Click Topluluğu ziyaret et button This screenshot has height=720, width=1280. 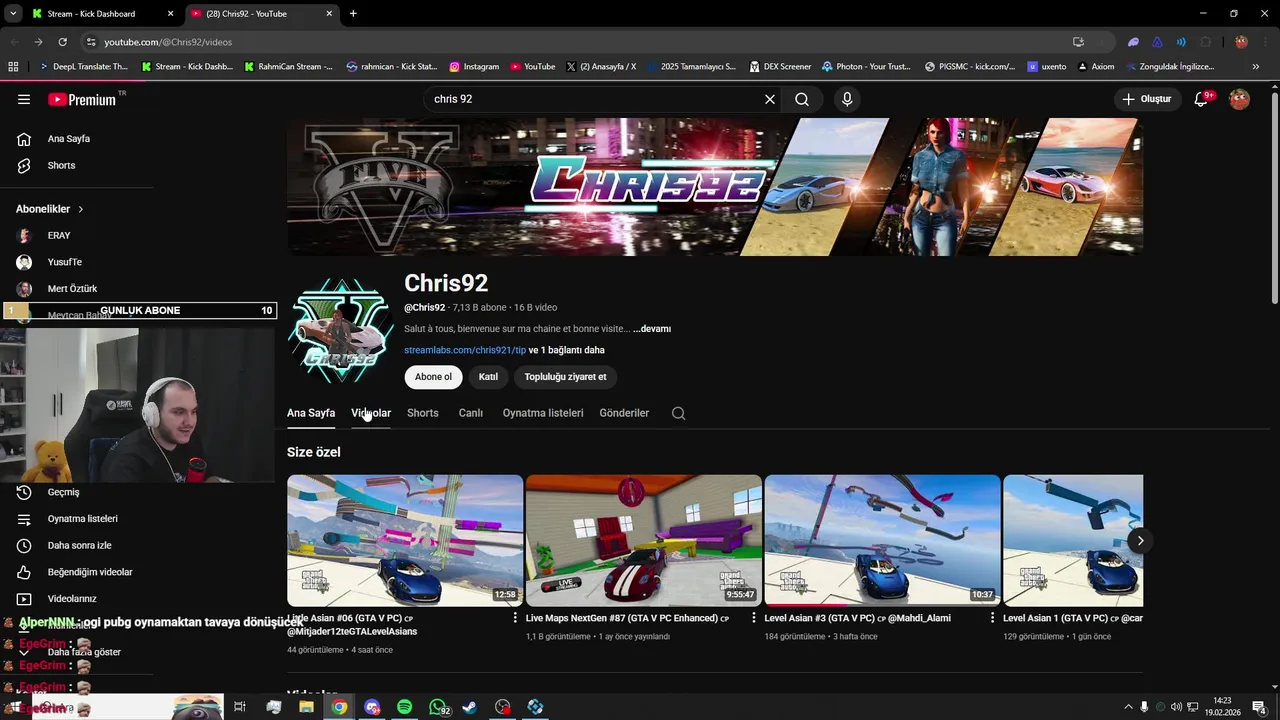(565, 377)
